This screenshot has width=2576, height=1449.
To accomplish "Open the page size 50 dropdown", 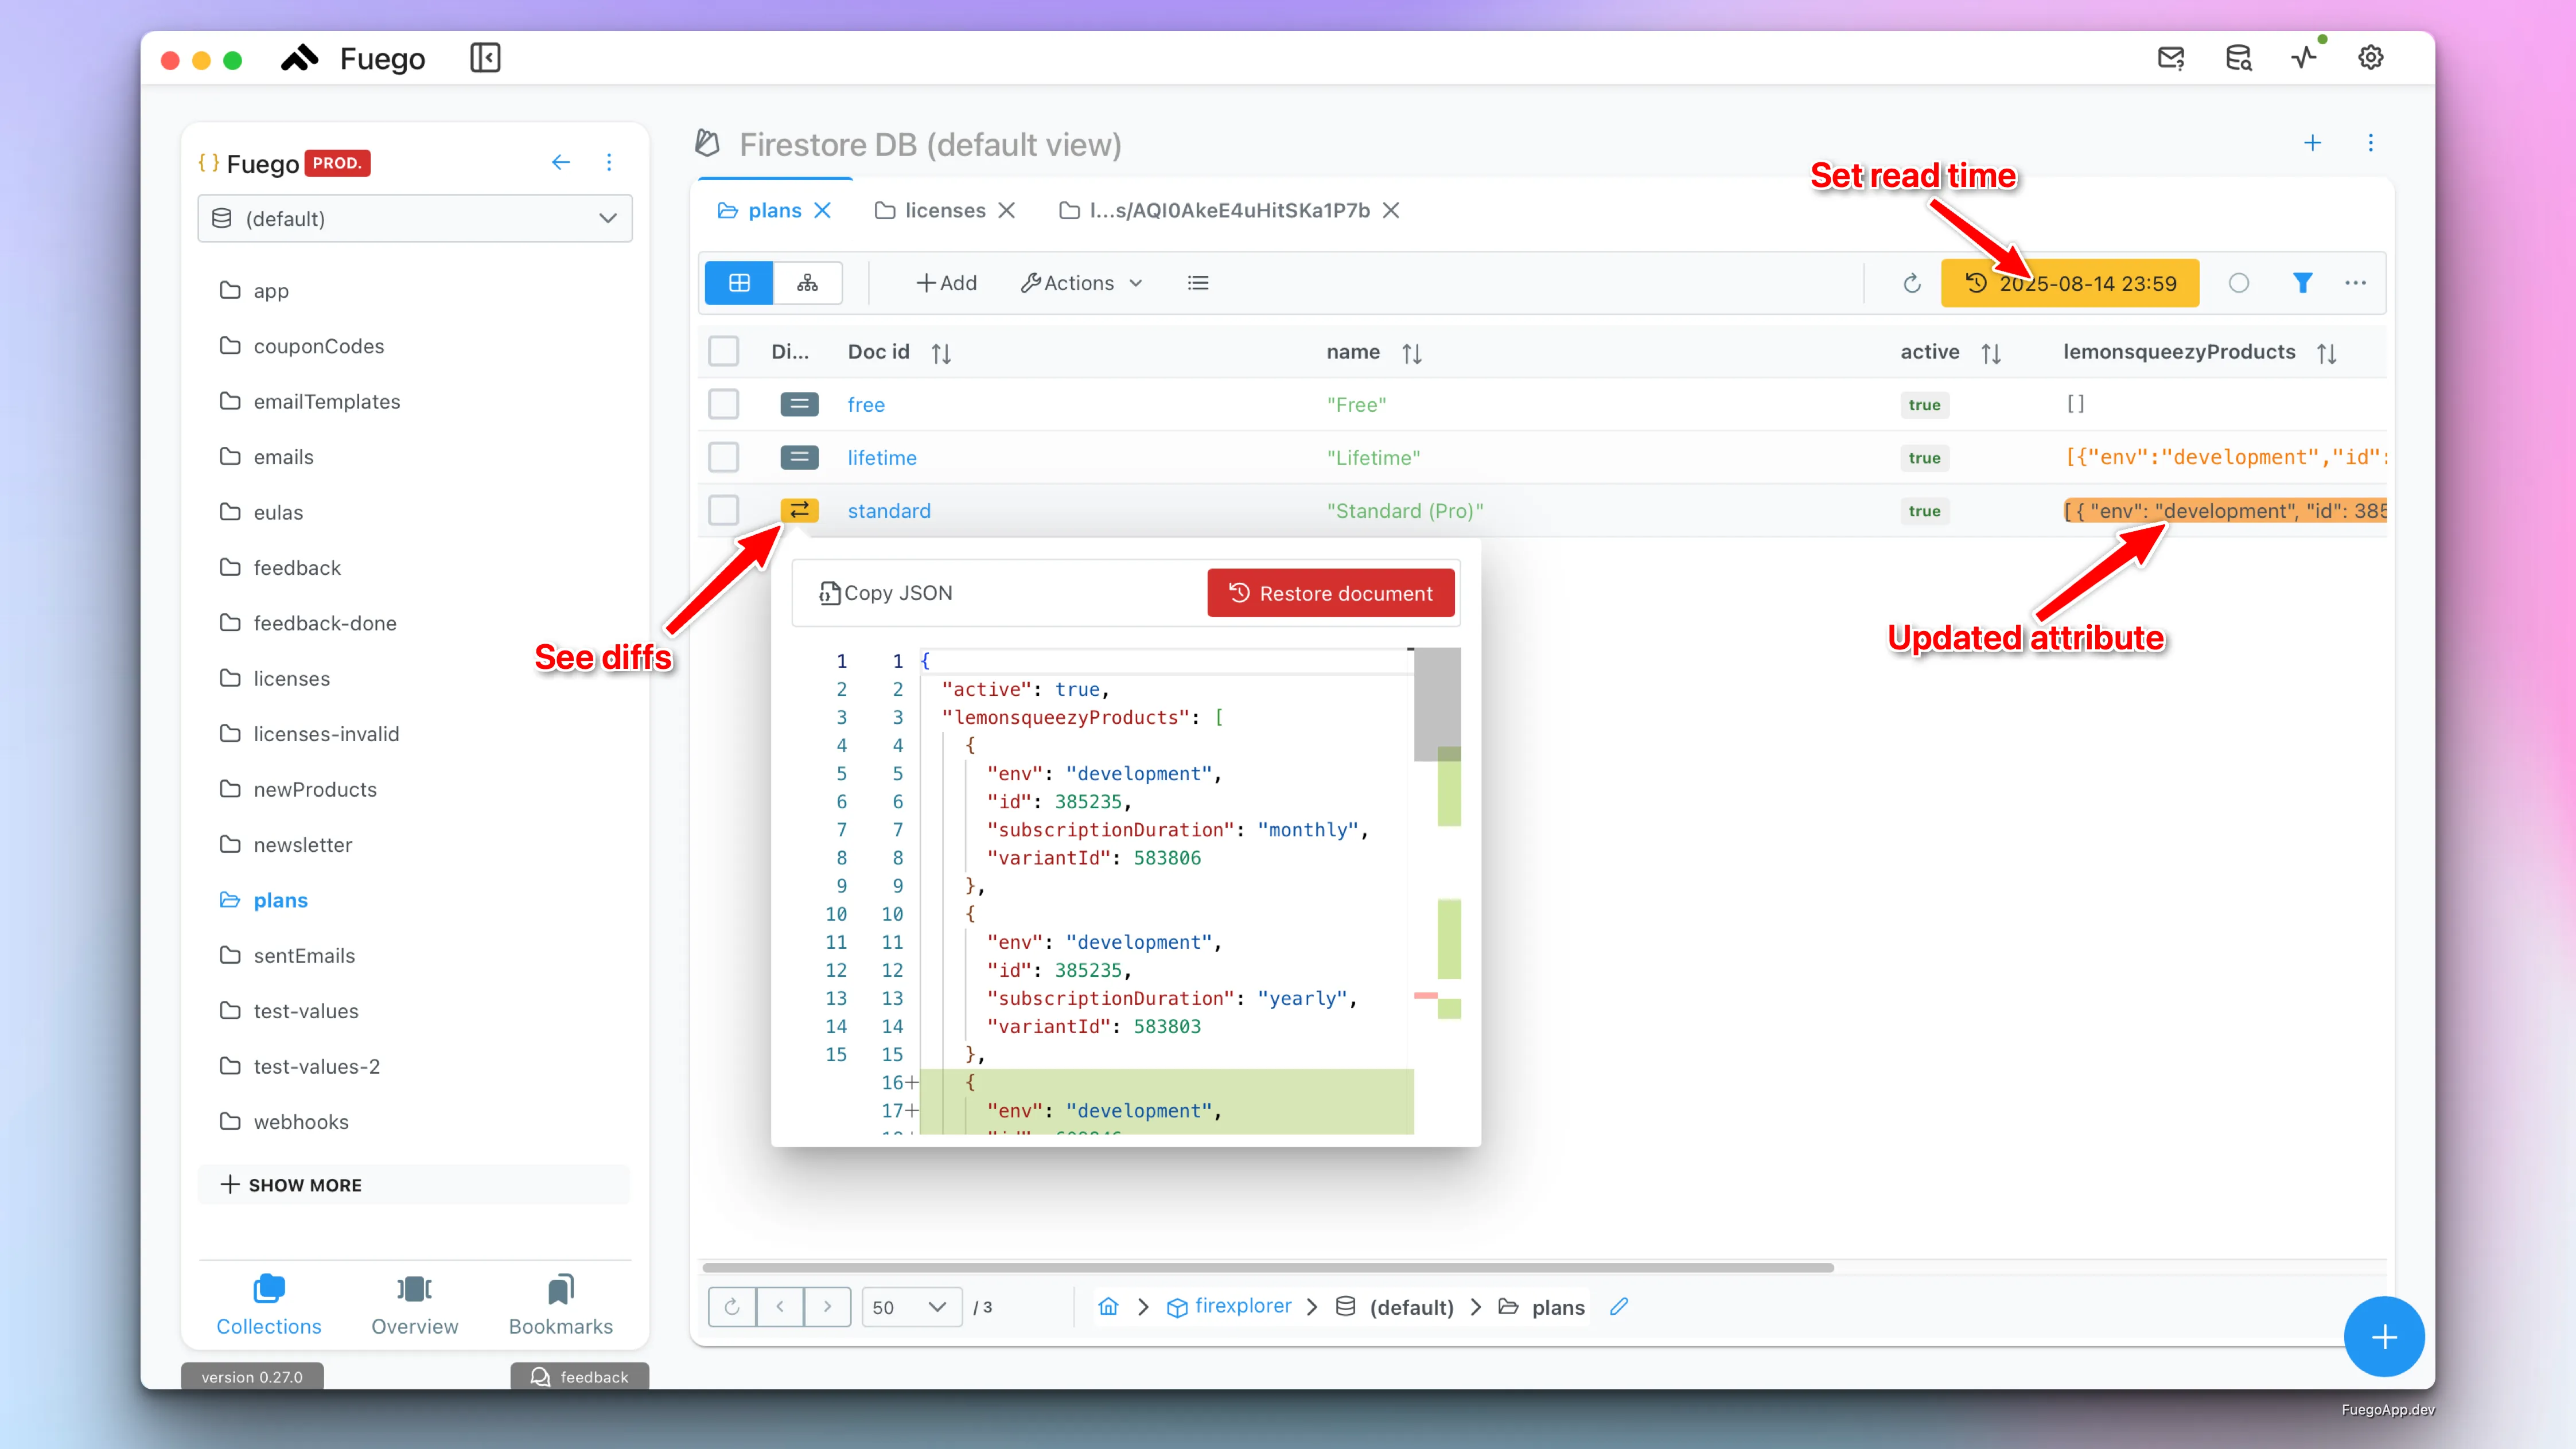I will tap(910, 1307).
